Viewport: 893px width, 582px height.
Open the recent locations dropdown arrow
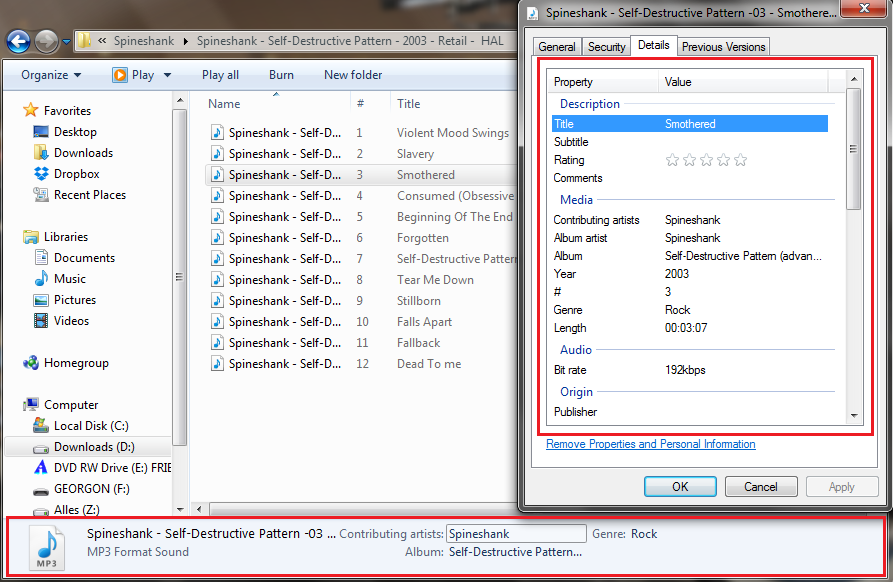point(66,42)
